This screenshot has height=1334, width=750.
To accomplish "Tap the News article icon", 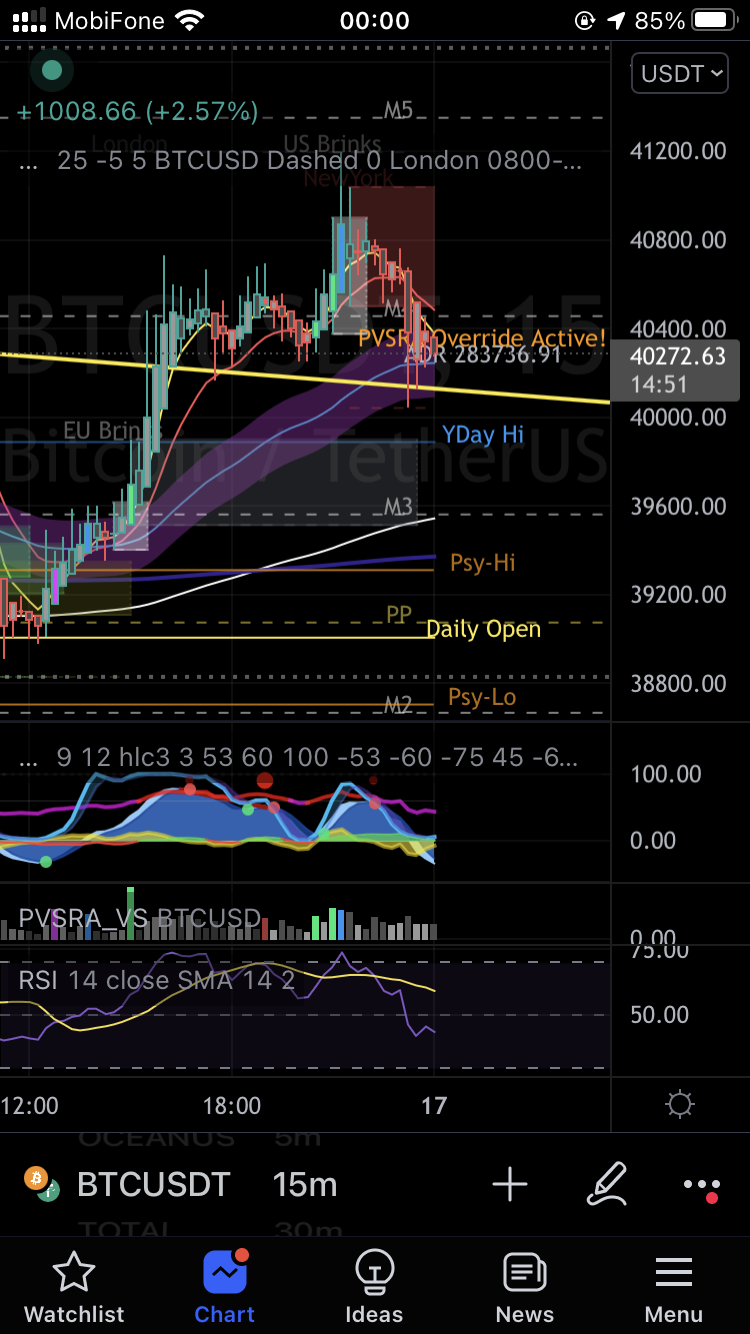I will 524,1273.
